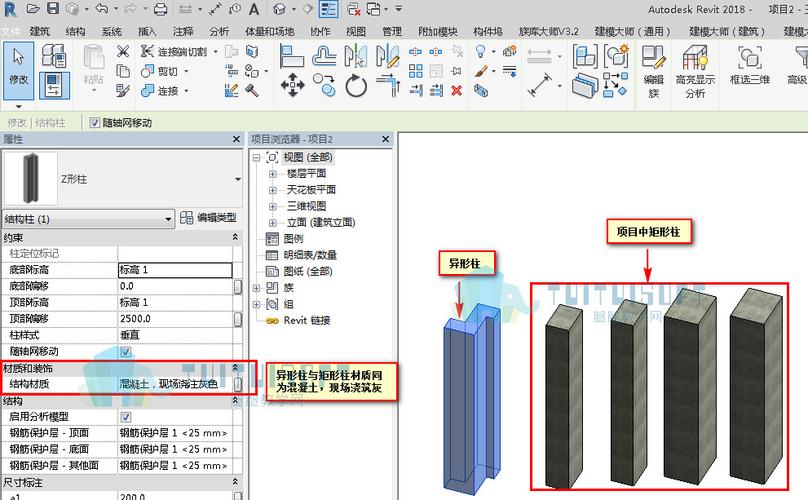This screenshot has height=500, width=808.
Task: Toggle the 随轴网移动 checkbox in options bar
Action: (95, 122)
